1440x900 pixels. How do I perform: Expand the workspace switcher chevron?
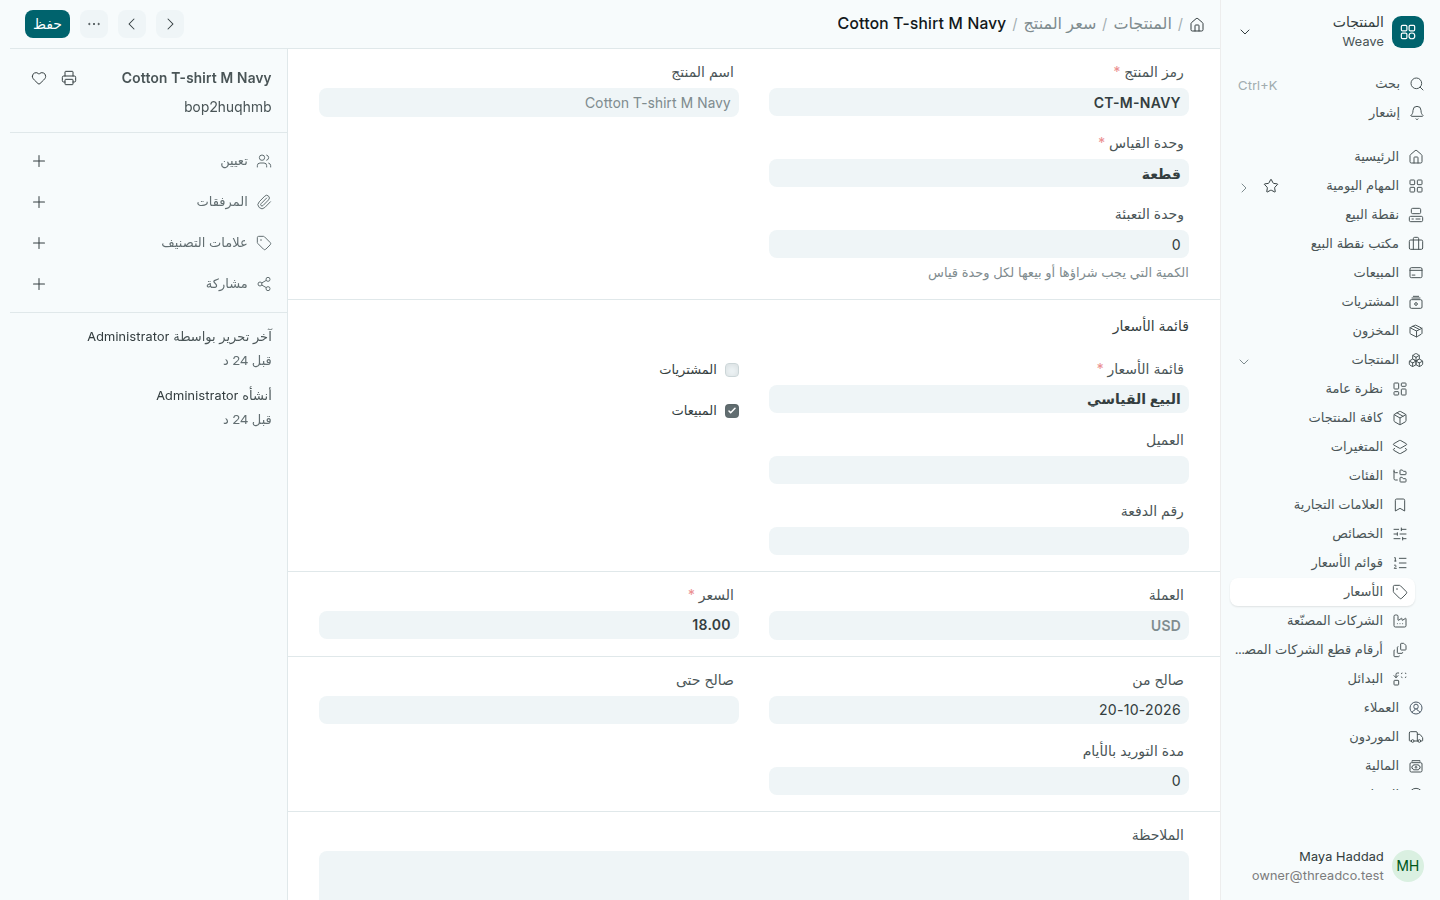[1245, 32]
